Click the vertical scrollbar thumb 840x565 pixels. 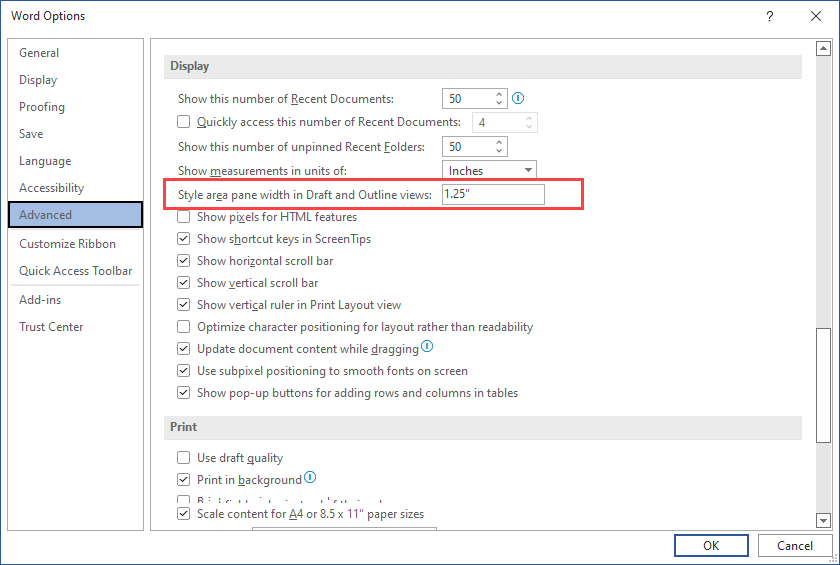click(823, 385)
